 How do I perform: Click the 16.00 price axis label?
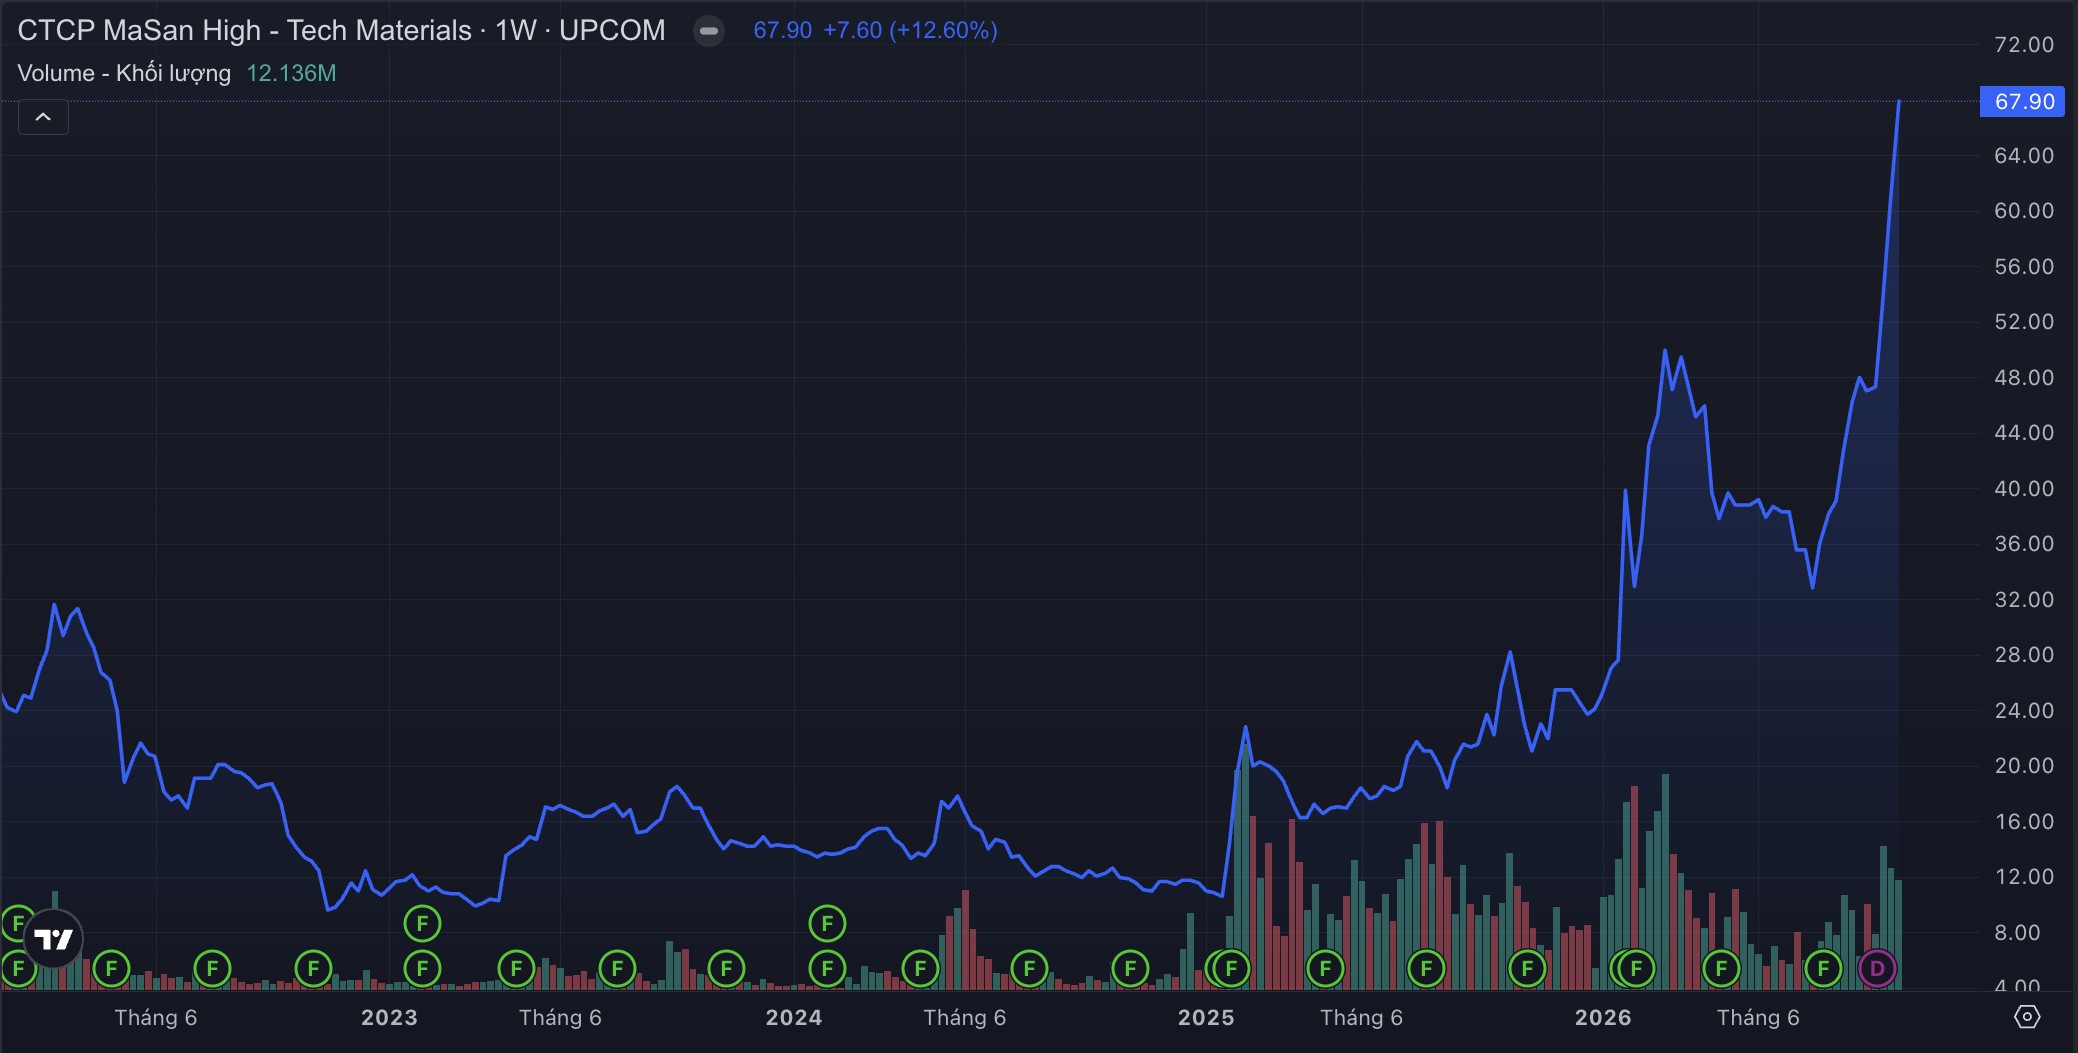[x=2024, y=821]
